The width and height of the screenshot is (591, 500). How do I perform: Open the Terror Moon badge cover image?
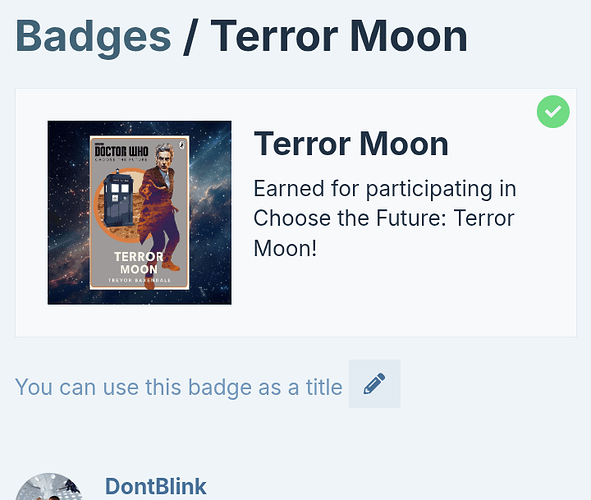pyautogui.click(x=139, y=213)
